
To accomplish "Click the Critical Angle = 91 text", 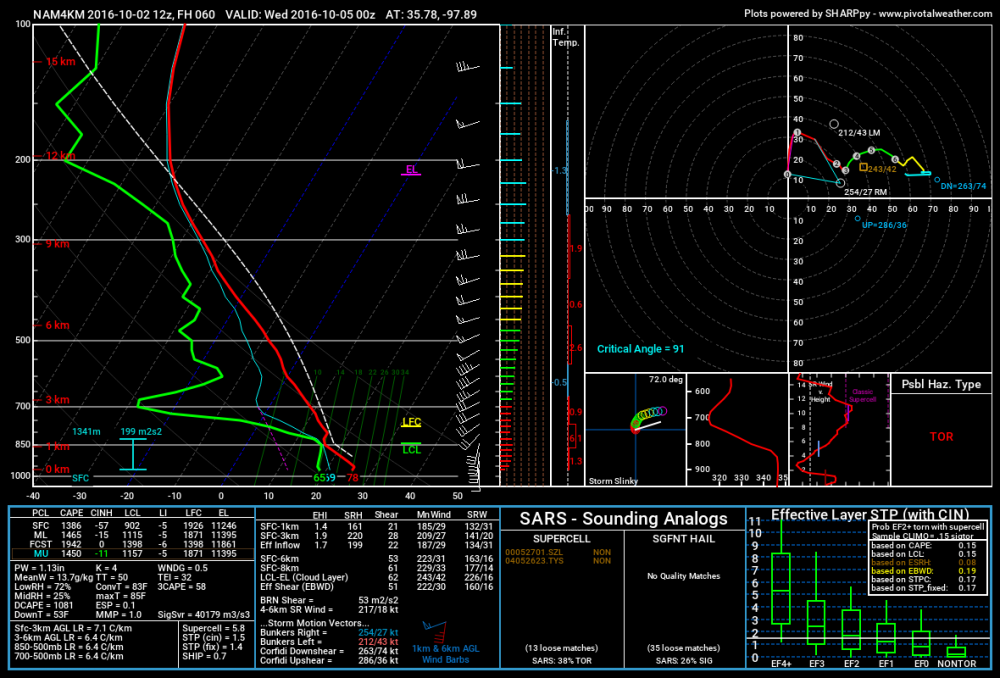I will 640,349.
